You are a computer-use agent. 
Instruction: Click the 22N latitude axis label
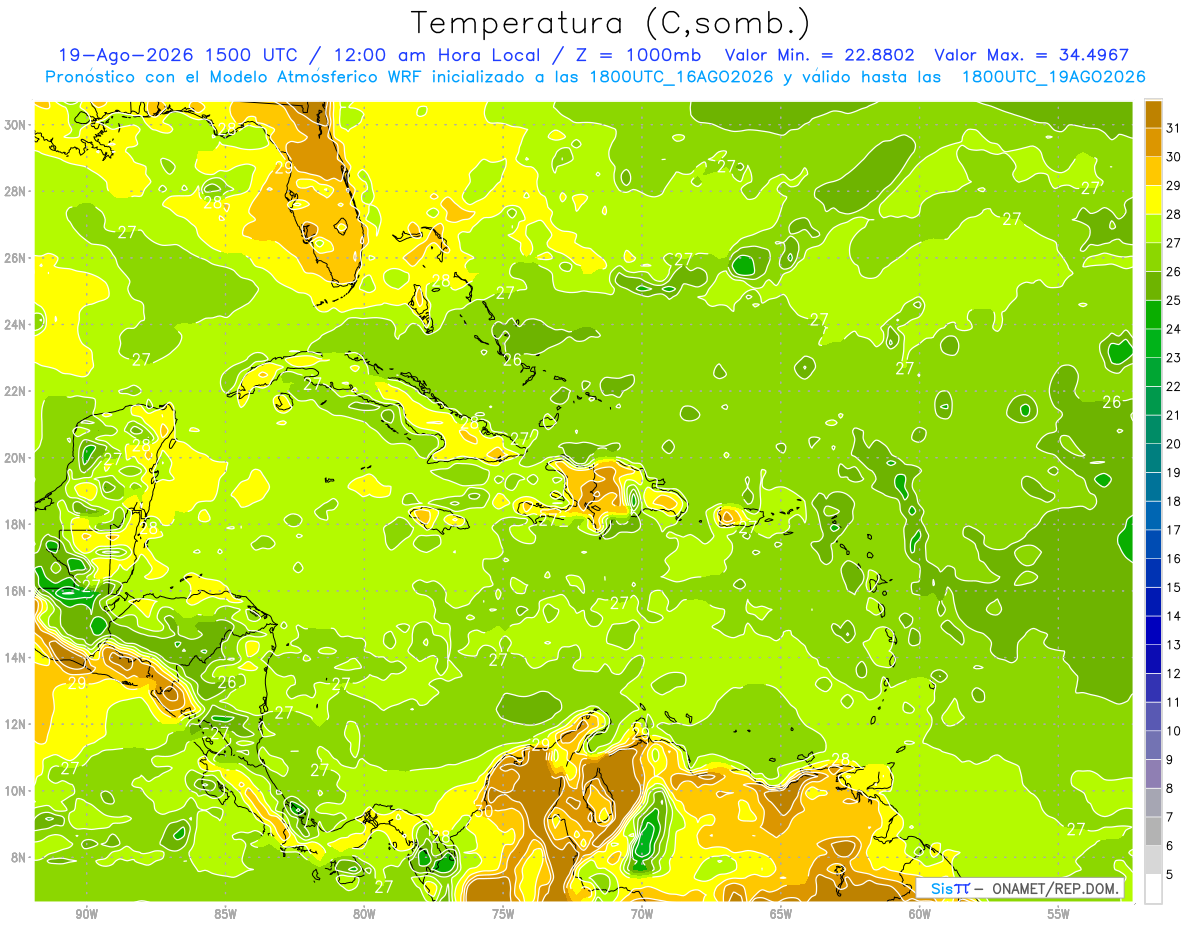pos(16,391)
